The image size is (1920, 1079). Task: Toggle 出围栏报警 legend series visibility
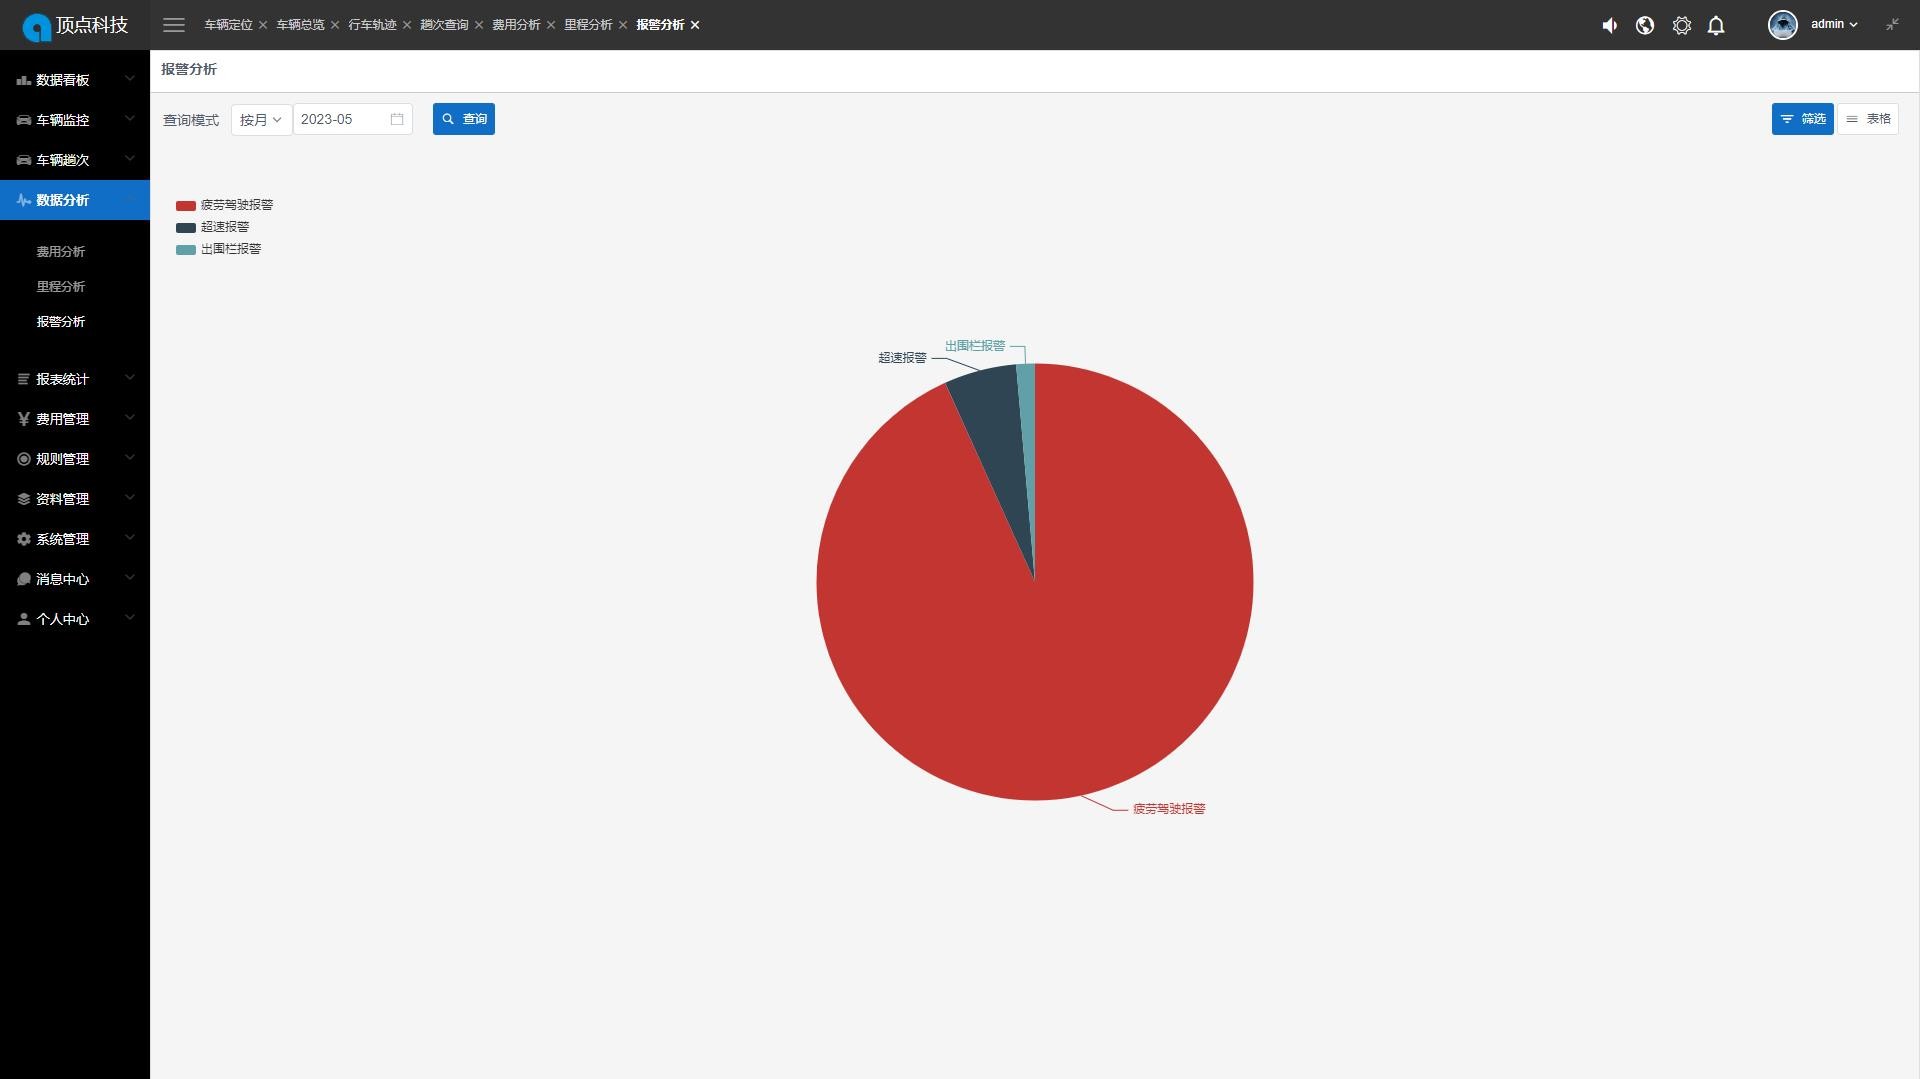pos(218,249)
